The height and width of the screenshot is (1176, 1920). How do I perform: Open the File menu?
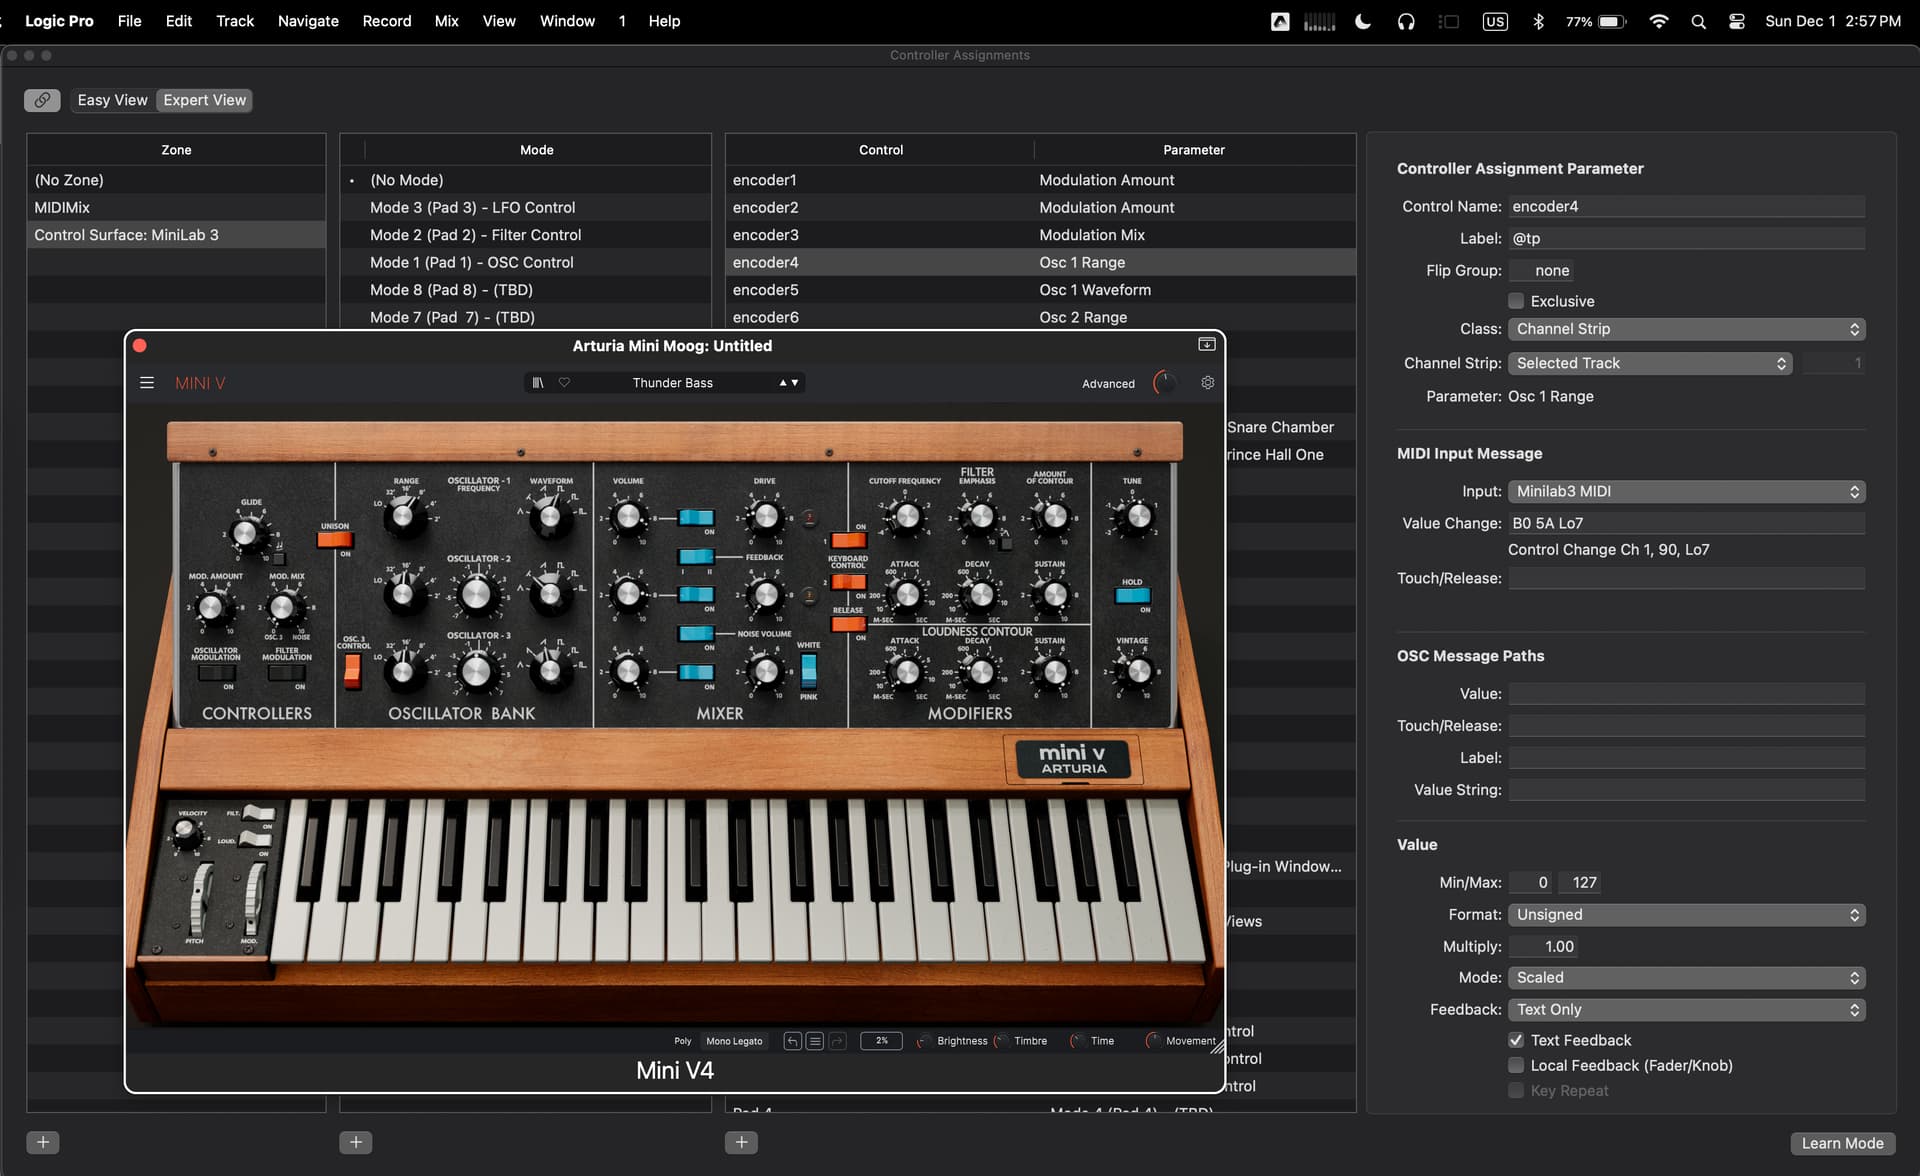click(129, 21)
